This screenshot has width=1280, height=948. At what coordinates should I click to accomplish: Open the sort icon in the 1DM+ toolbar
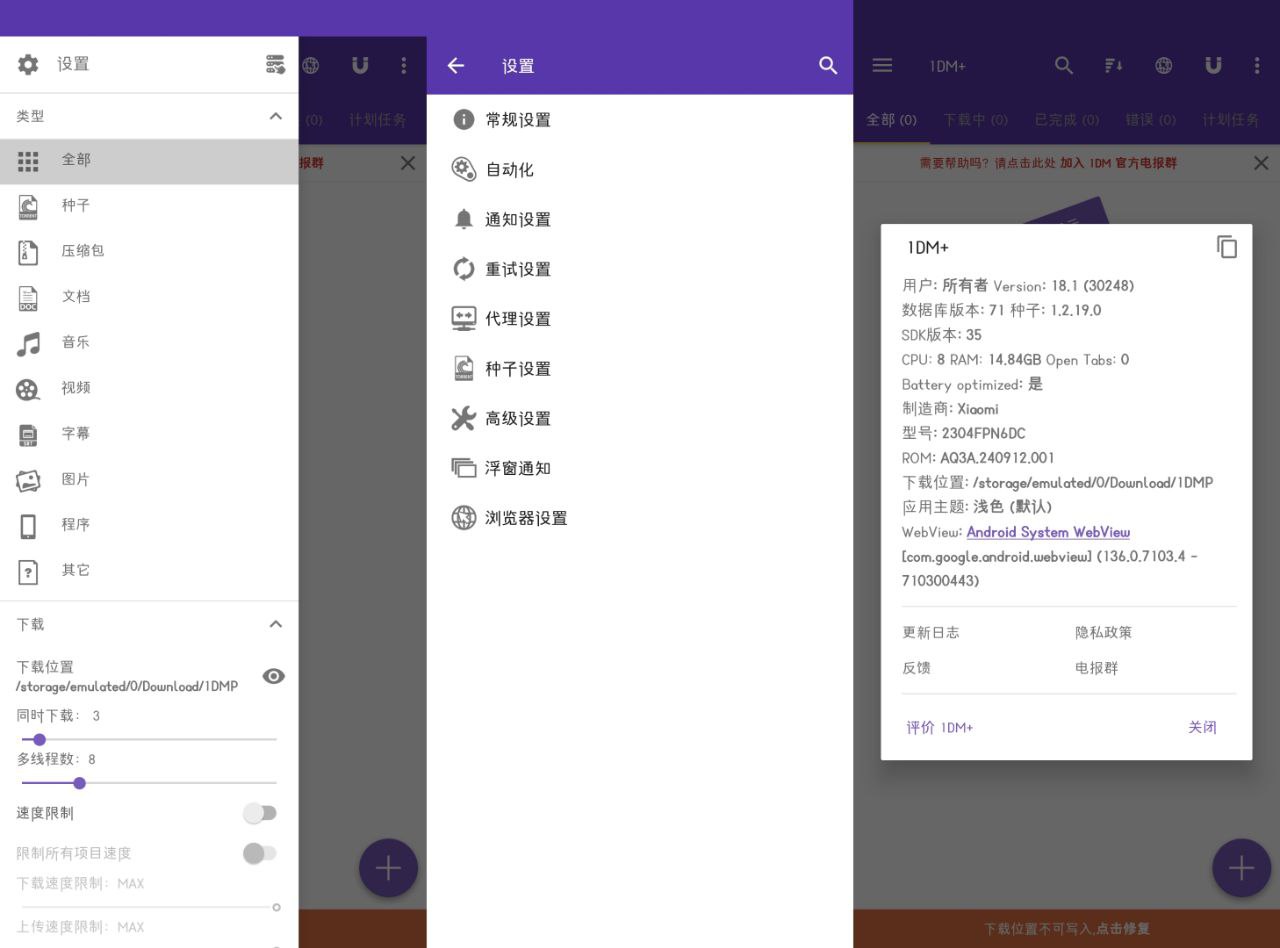point(1113,66)
